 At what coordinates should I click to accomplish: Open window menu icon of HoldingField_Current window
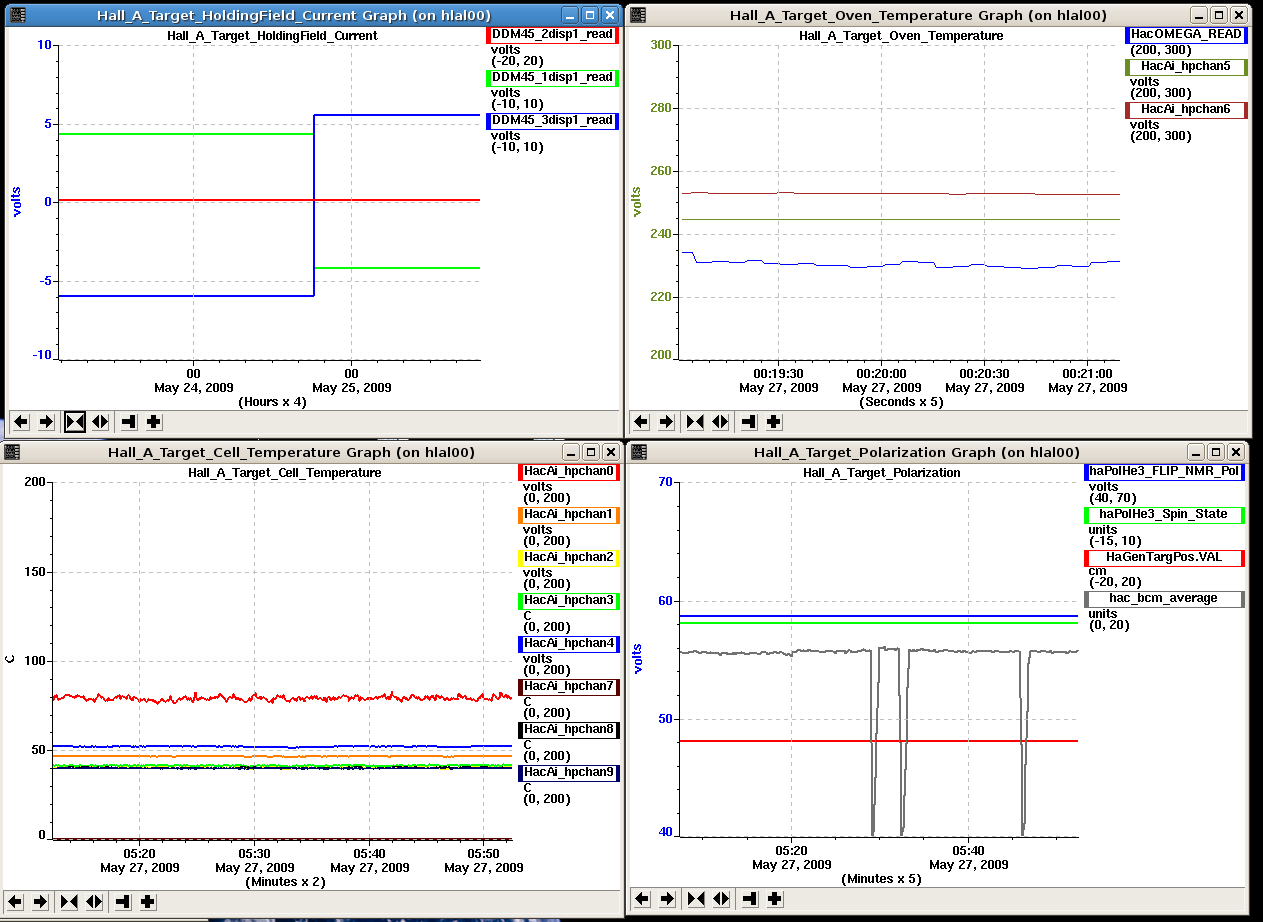coord(17,15)
